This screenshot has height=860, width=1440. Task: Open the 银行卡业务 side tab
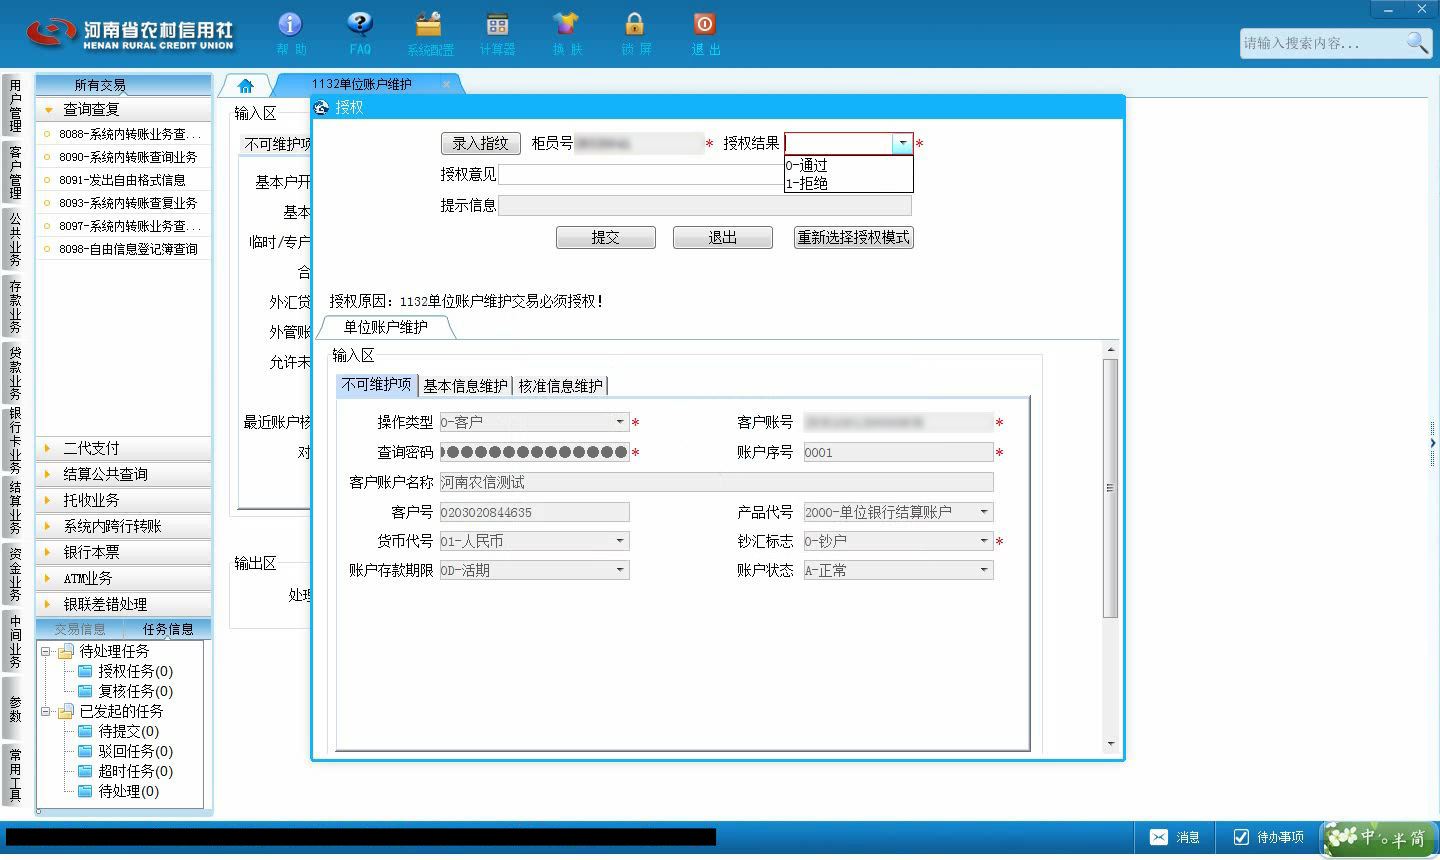click(15, 440)
